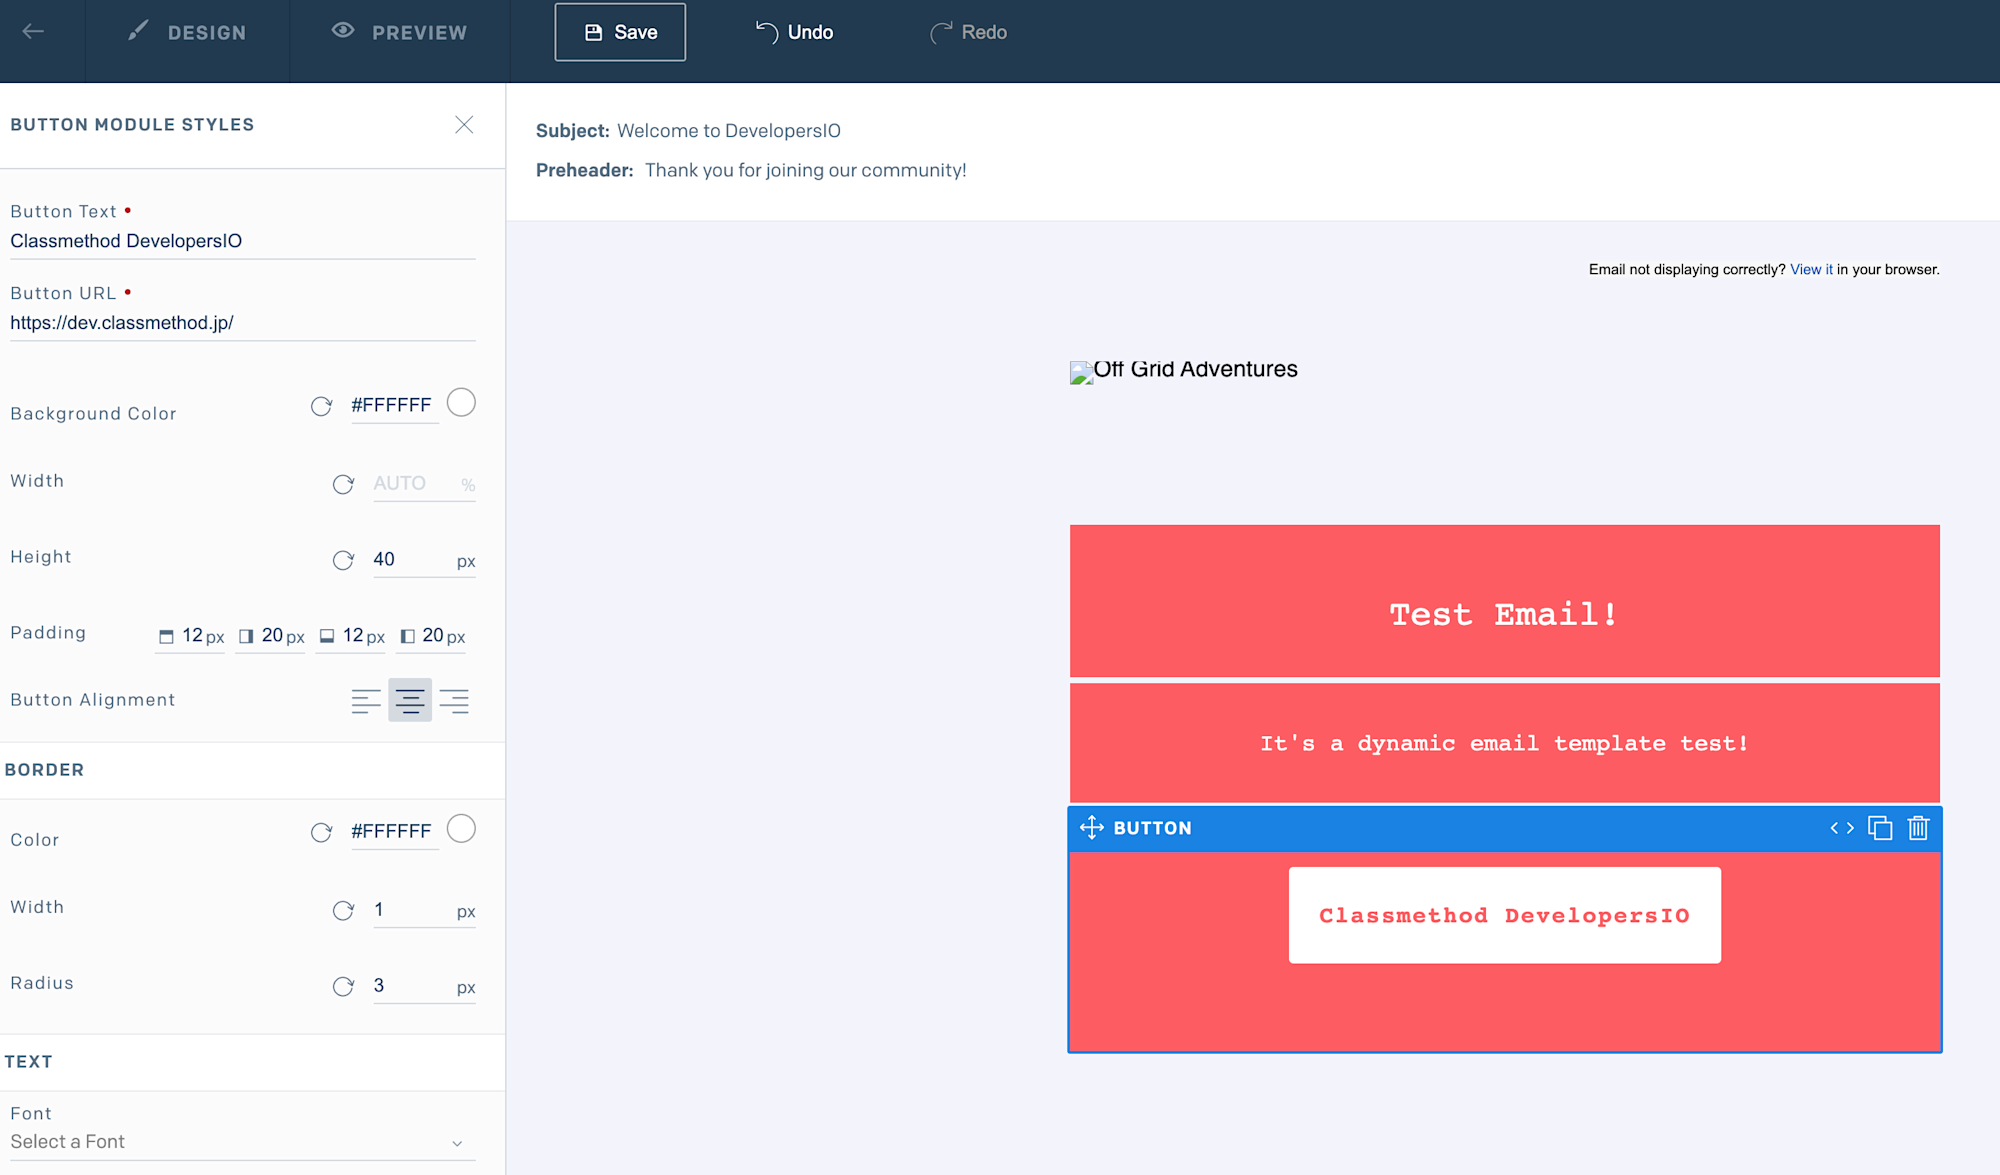This screenshot has width=2000, height=1175.
Task: Click the drag handle on Button module
Action: (1092, 828)
